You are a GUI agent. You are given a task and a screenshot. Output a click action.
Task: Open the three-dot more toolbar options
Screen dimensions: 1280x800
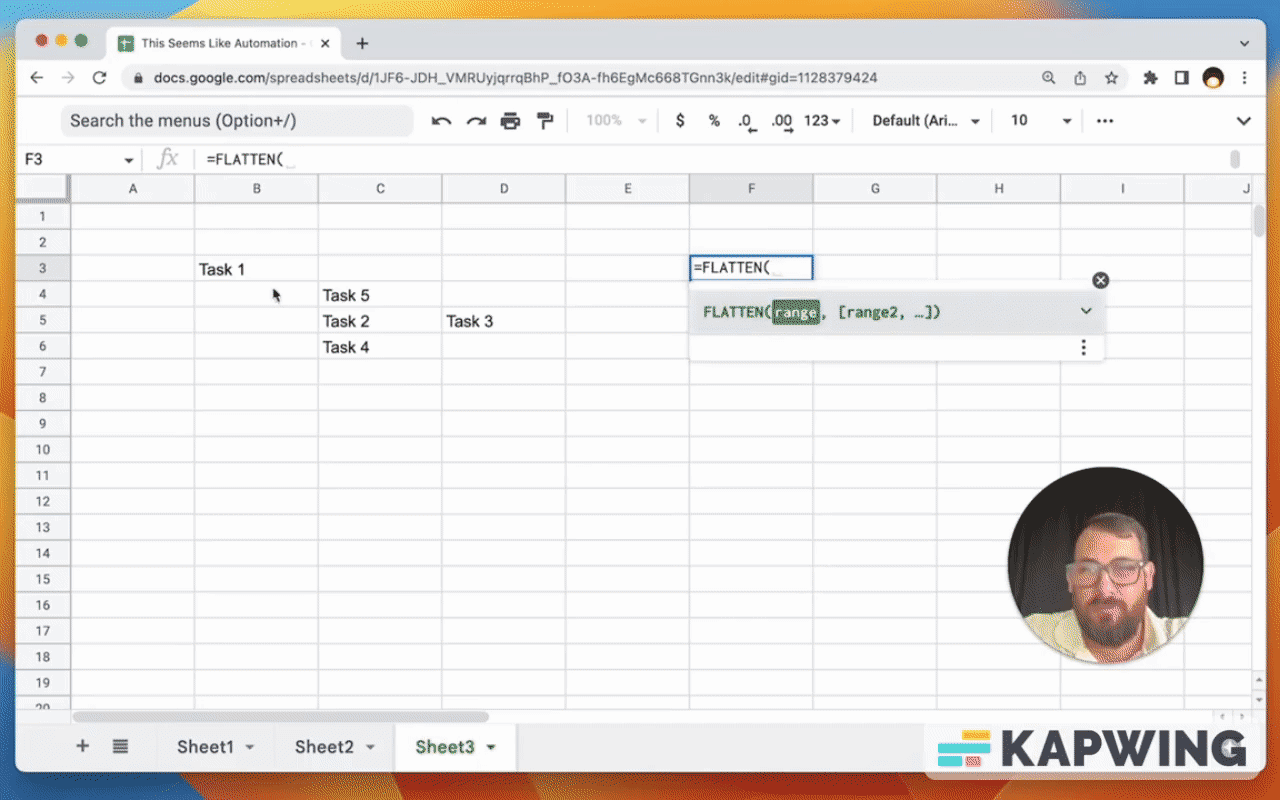tap(1105, 120)
